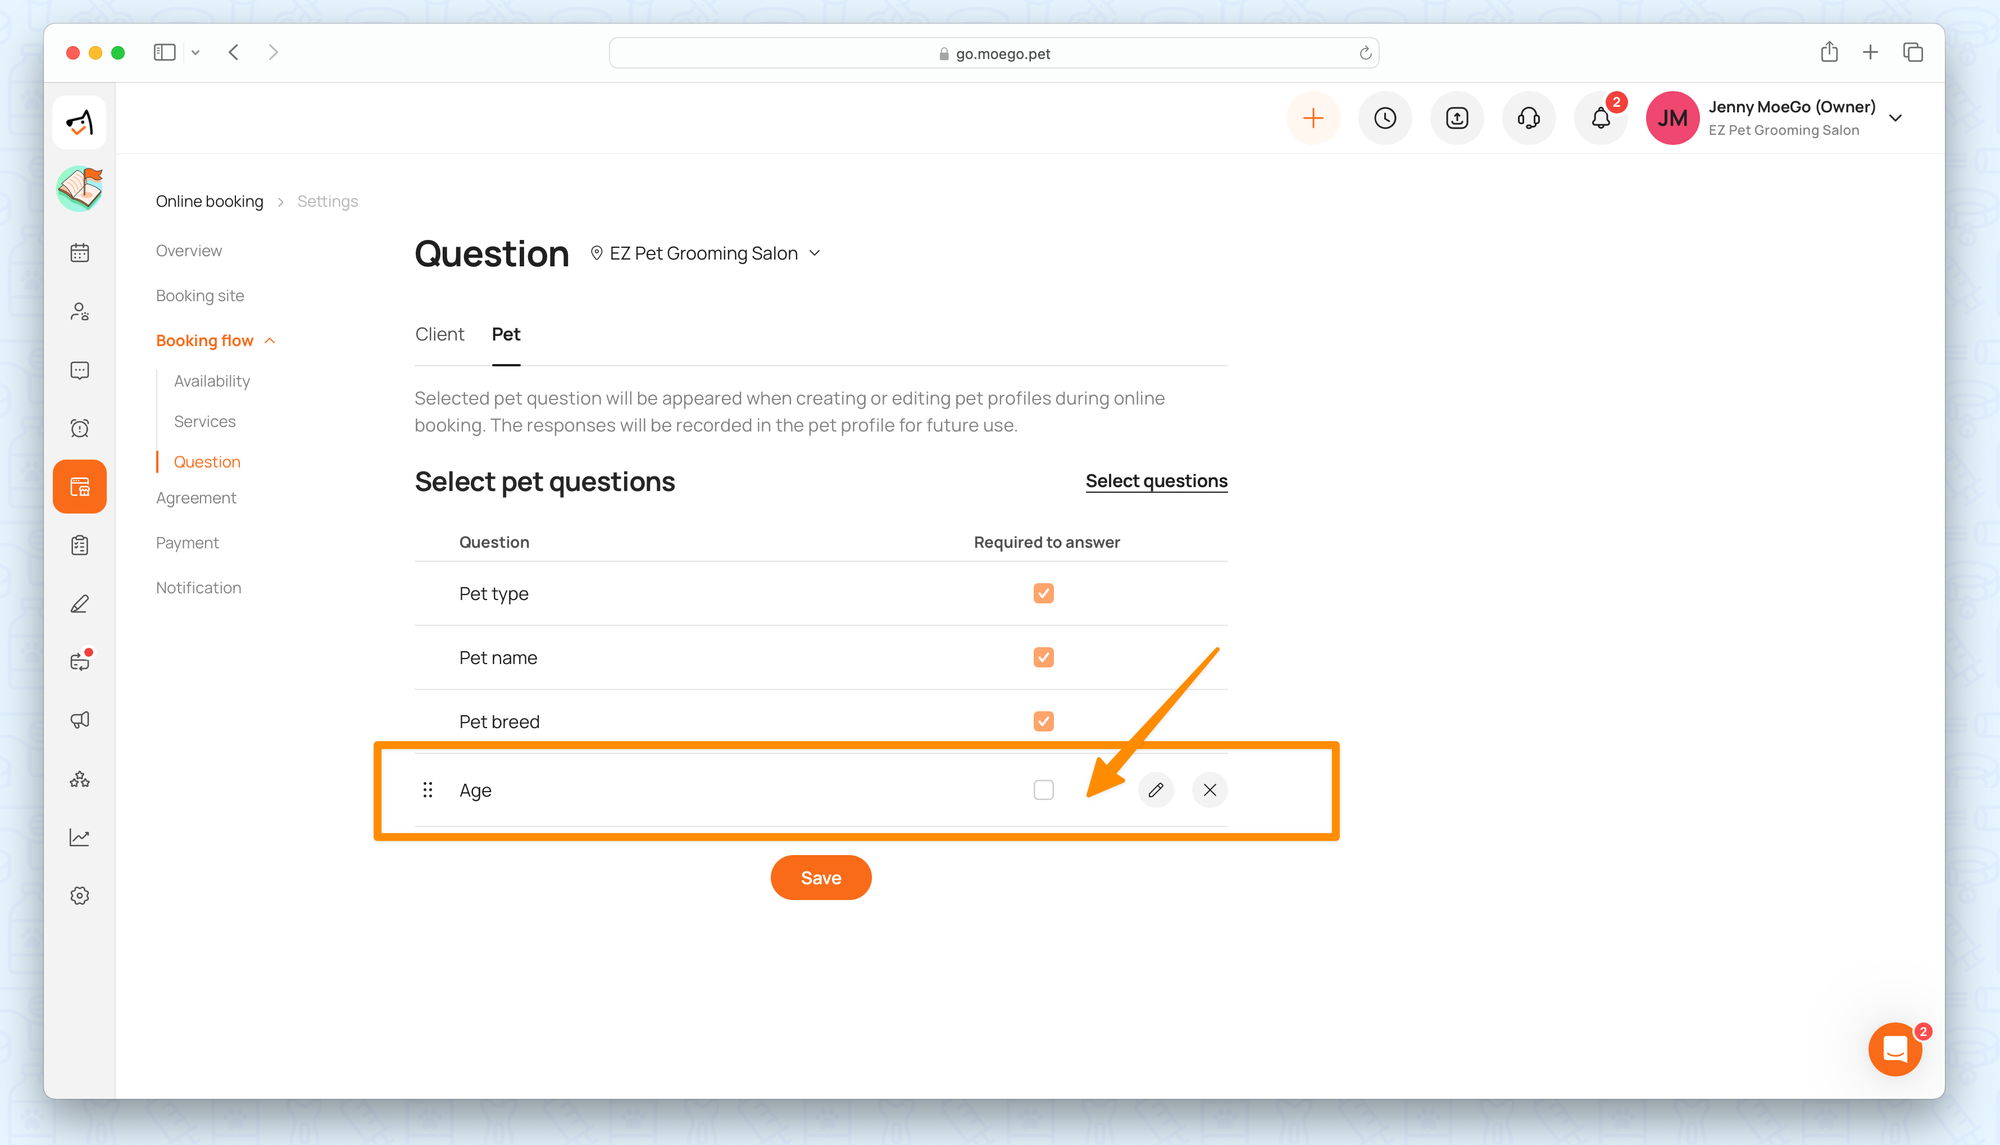This screenshot has height=1145, width=2000.
Task: Remove the Age question with the X icon
Action: coord(1210,790)
